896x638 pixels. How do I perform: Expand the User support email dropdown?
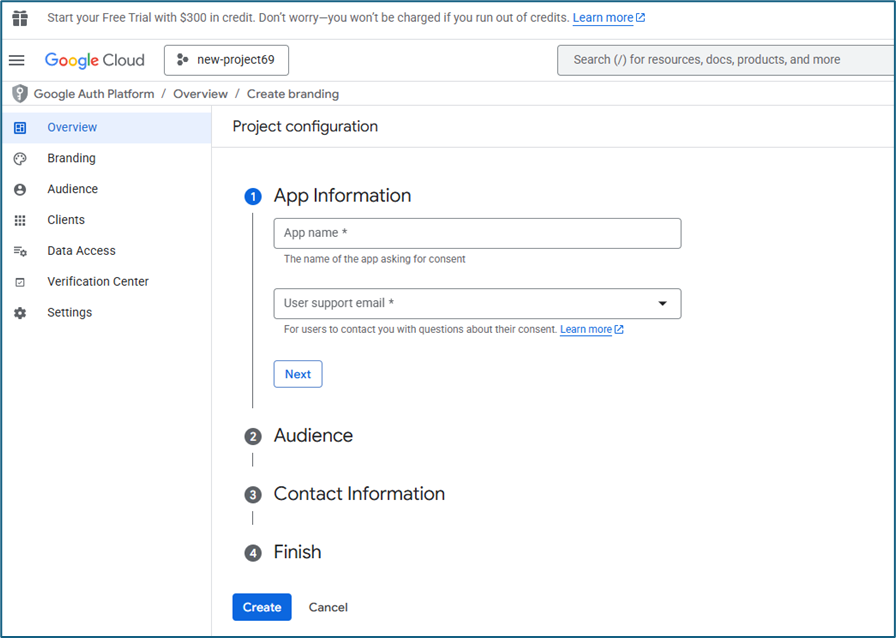coord(662,304)
